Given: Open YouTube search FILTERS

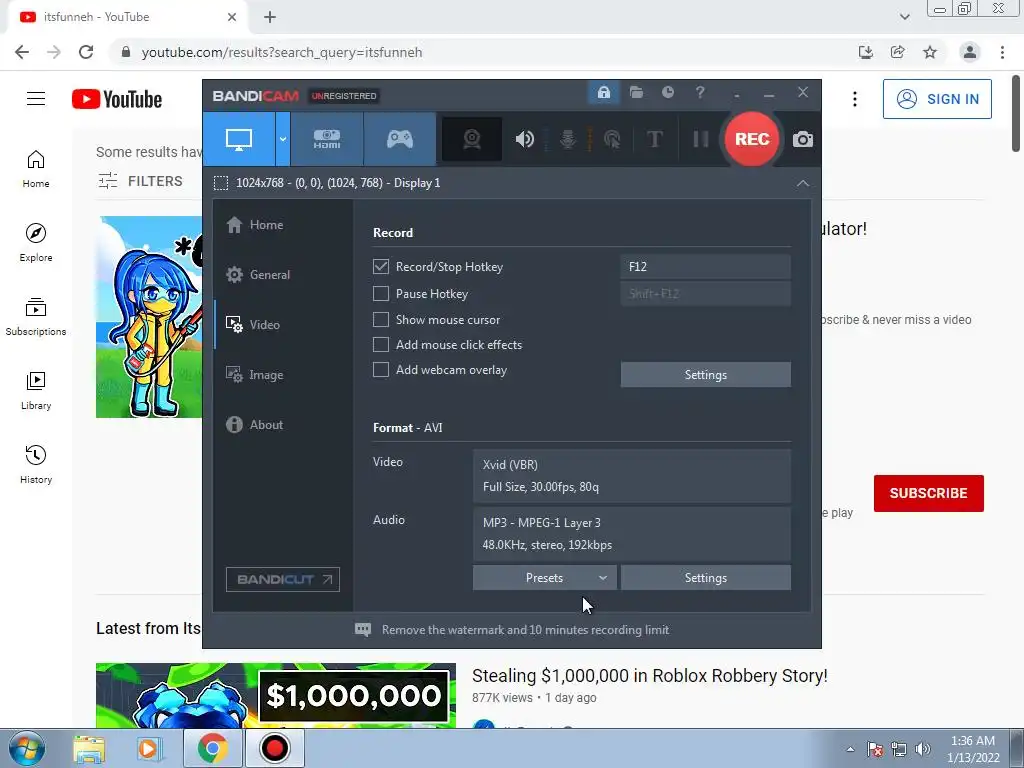Looking at the screenshot, I should [x=140, y=181].
